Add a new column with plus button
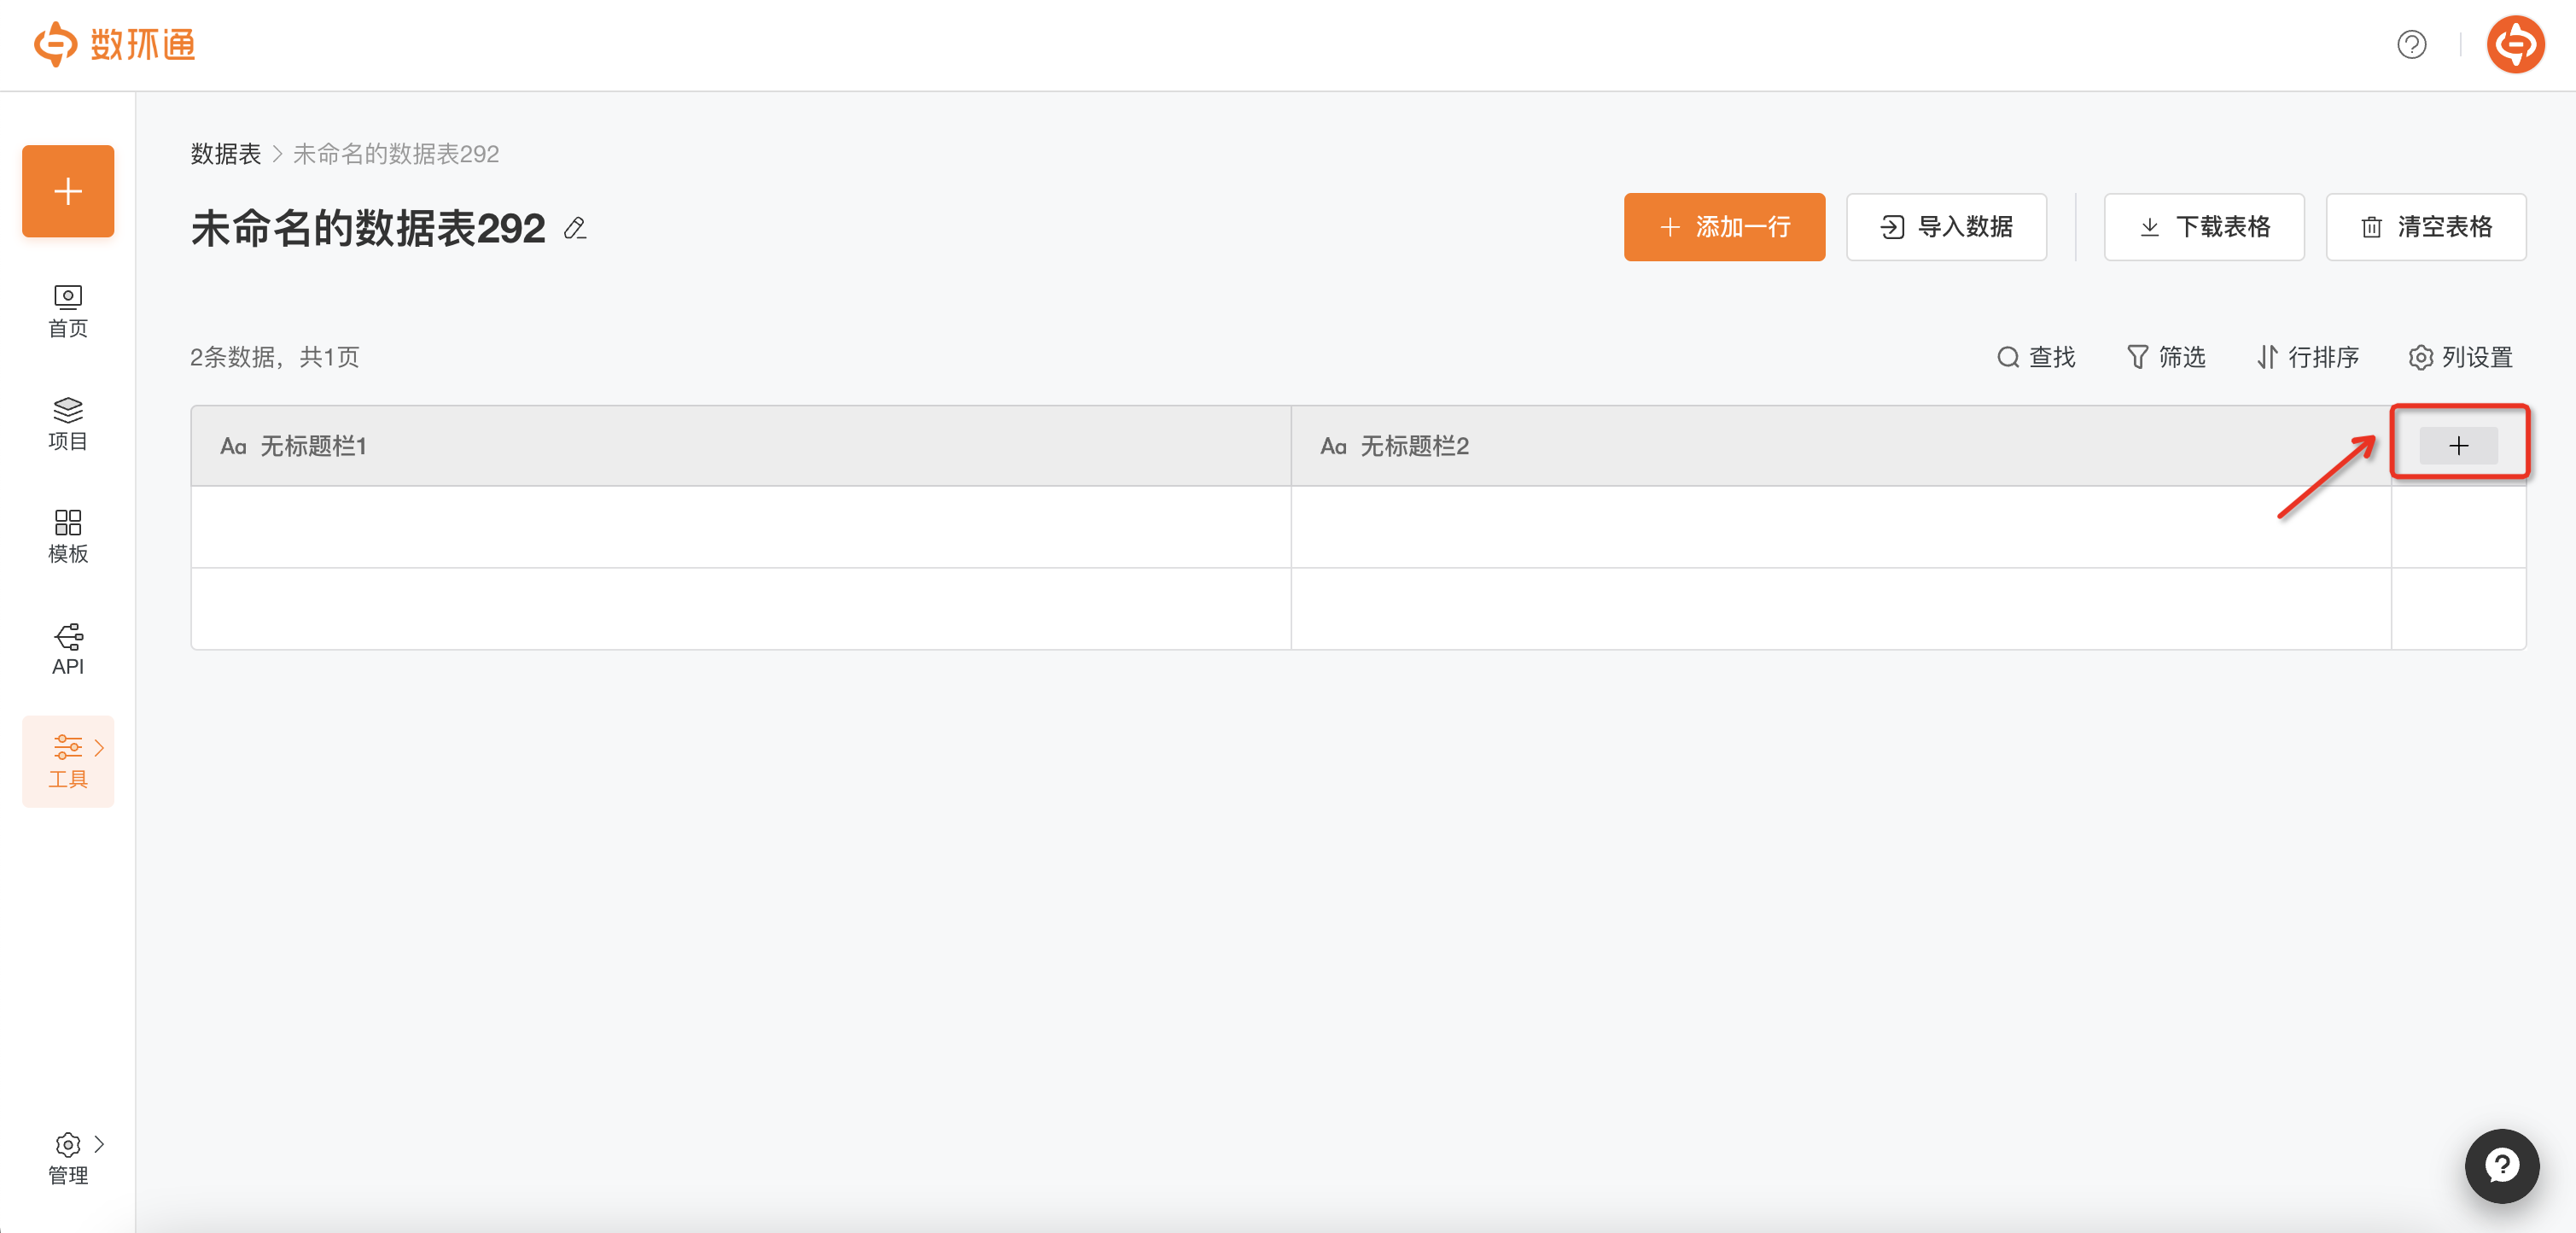This screenshot has height=1233, width=2576. 2459,446
